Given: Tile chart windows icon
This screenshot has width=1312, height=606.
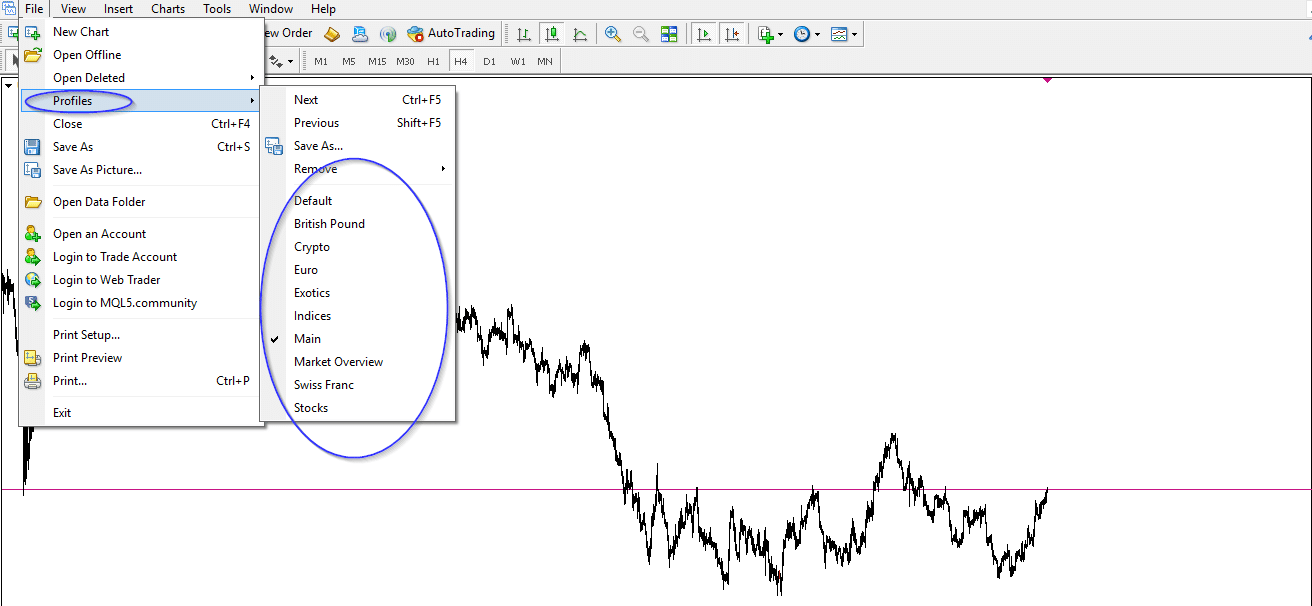Looking at the screenshot, I should pos(669,34).
